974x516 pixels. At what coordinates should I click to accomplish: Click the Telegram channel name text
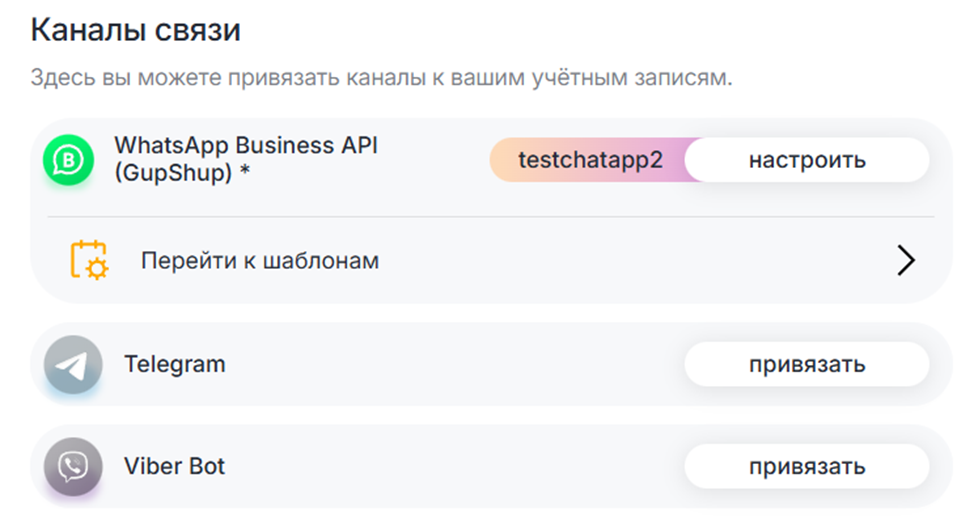point(175,364)
